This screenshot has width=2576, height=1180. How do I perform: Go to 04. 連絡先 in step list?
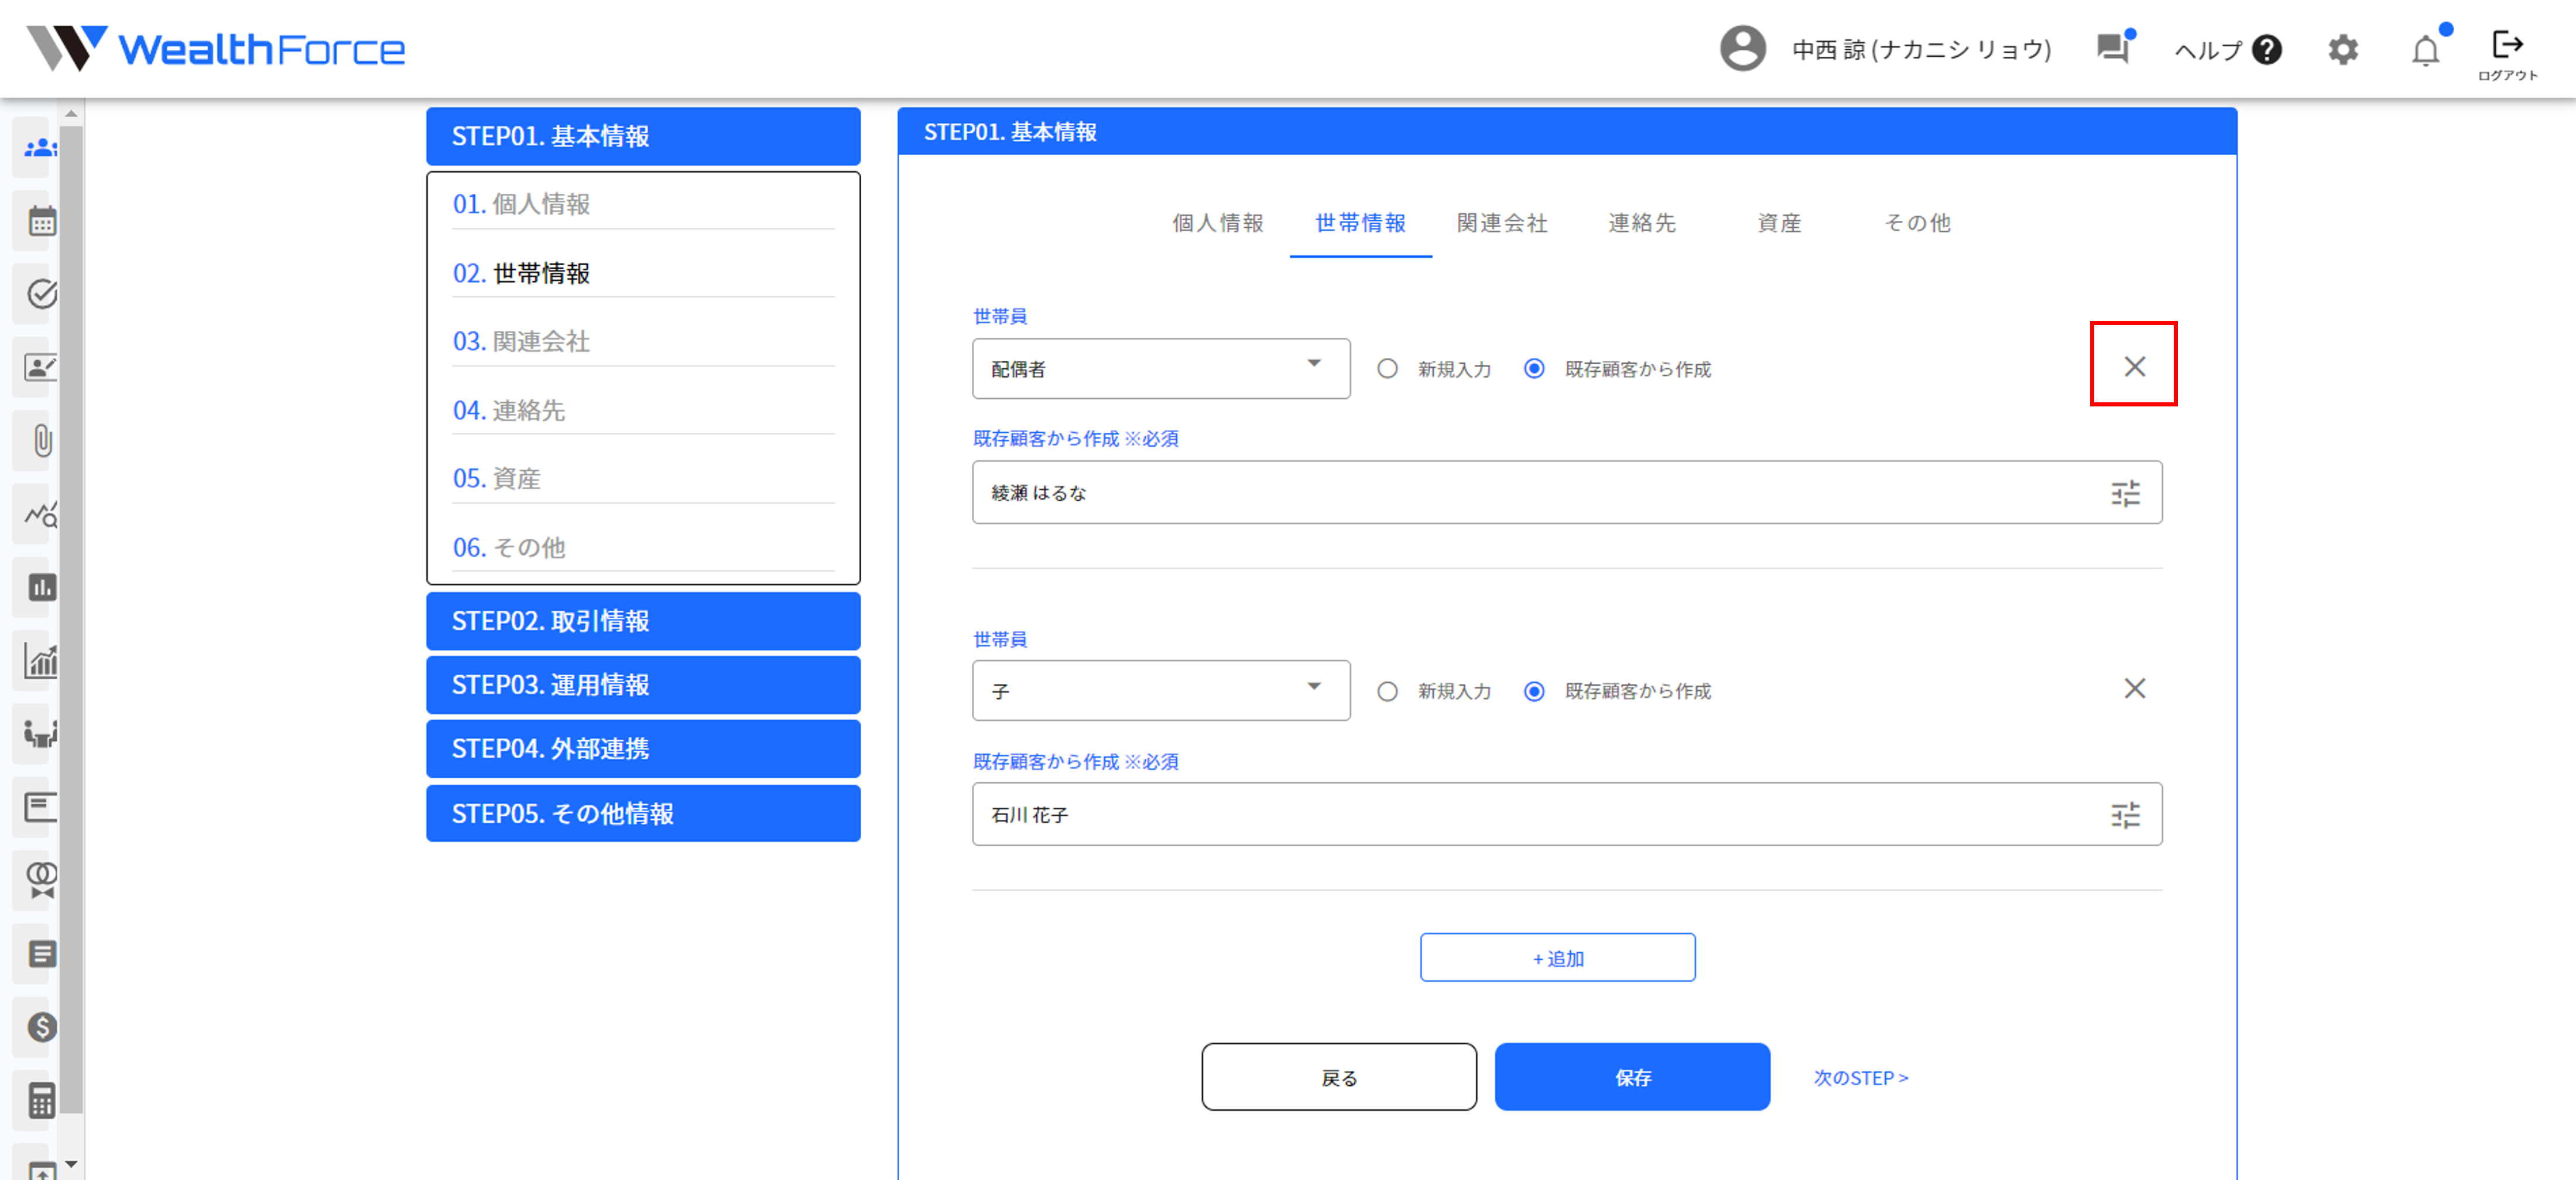coord(643,410)
